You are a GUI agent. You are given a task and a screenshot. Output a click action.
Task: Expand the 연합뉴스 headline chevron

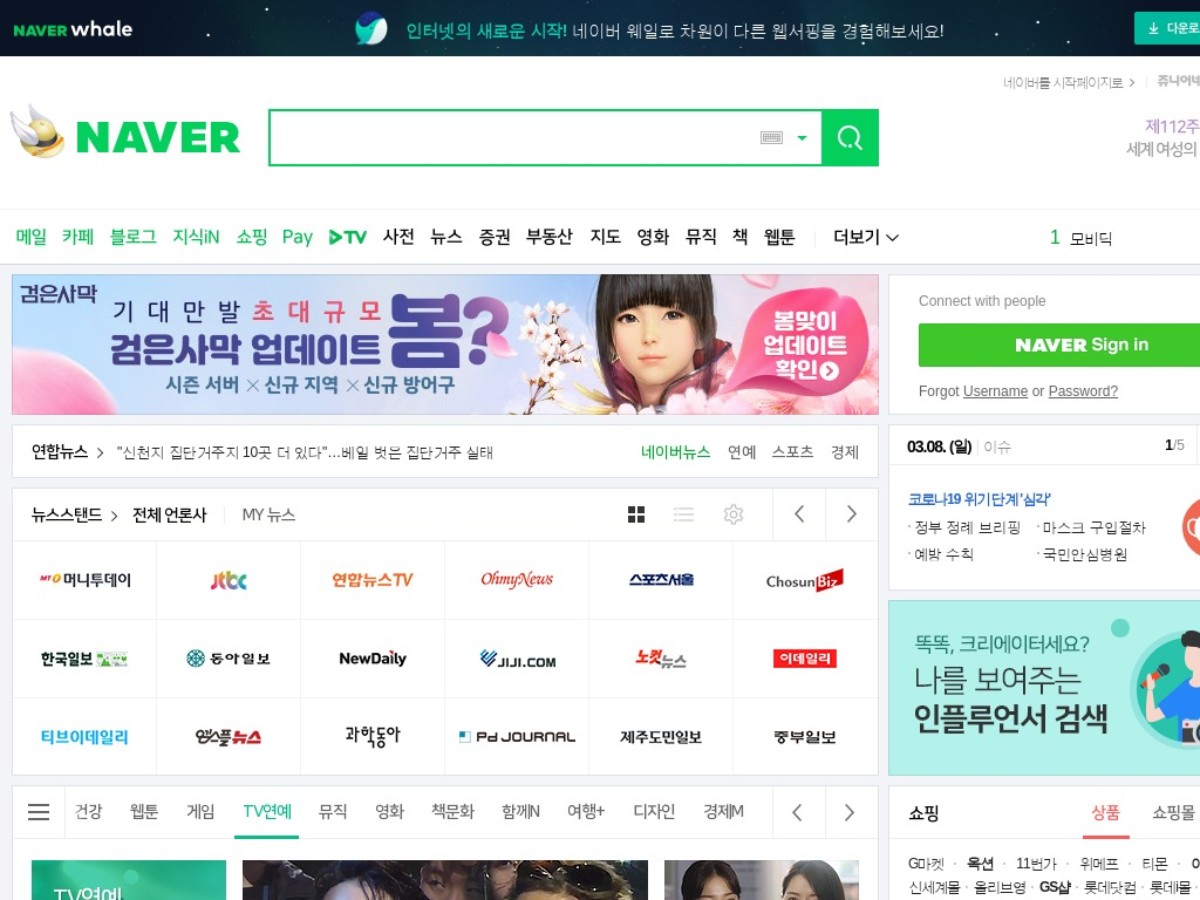pos(100,452)
